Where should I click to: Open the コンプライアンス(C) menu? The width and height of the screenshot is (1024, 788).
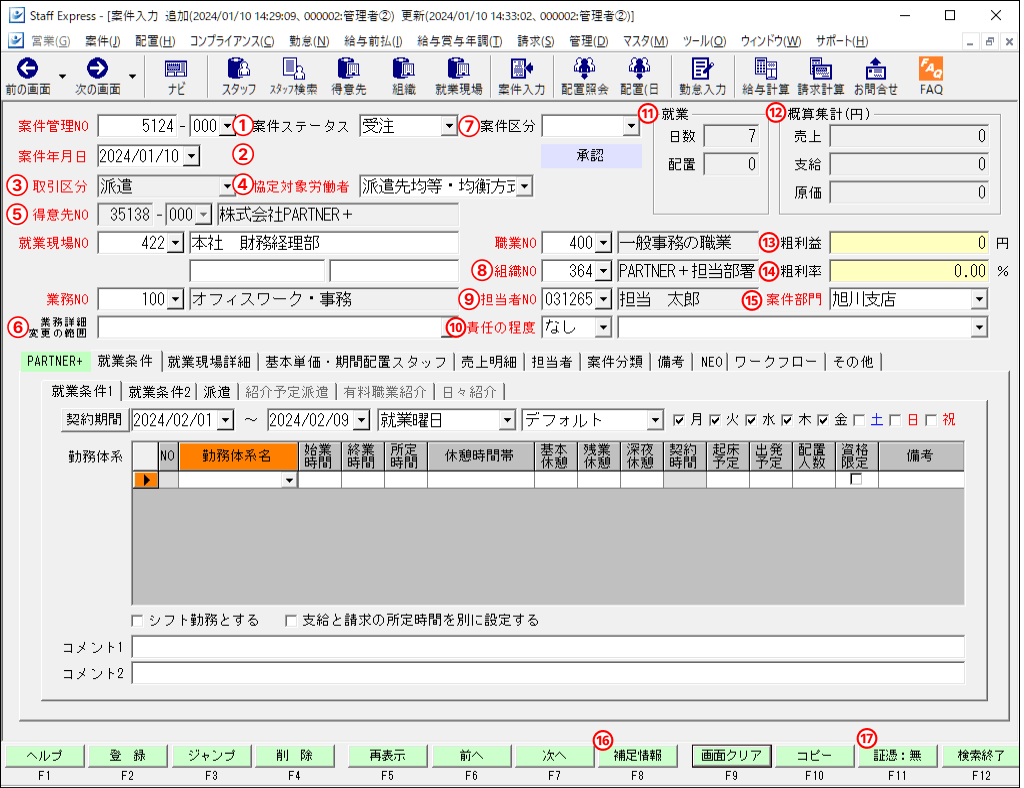(232, 41)
